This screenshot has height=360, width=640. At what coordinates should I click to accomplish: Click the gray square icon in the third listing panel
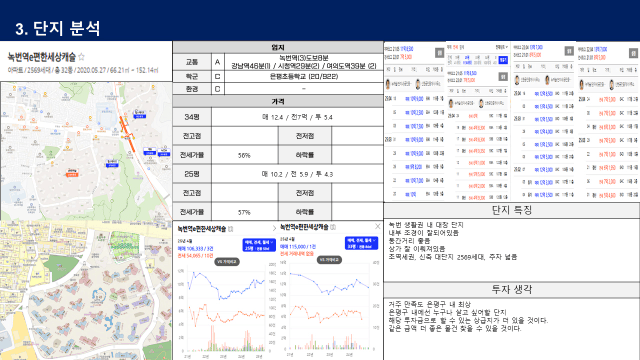[569, 51]
